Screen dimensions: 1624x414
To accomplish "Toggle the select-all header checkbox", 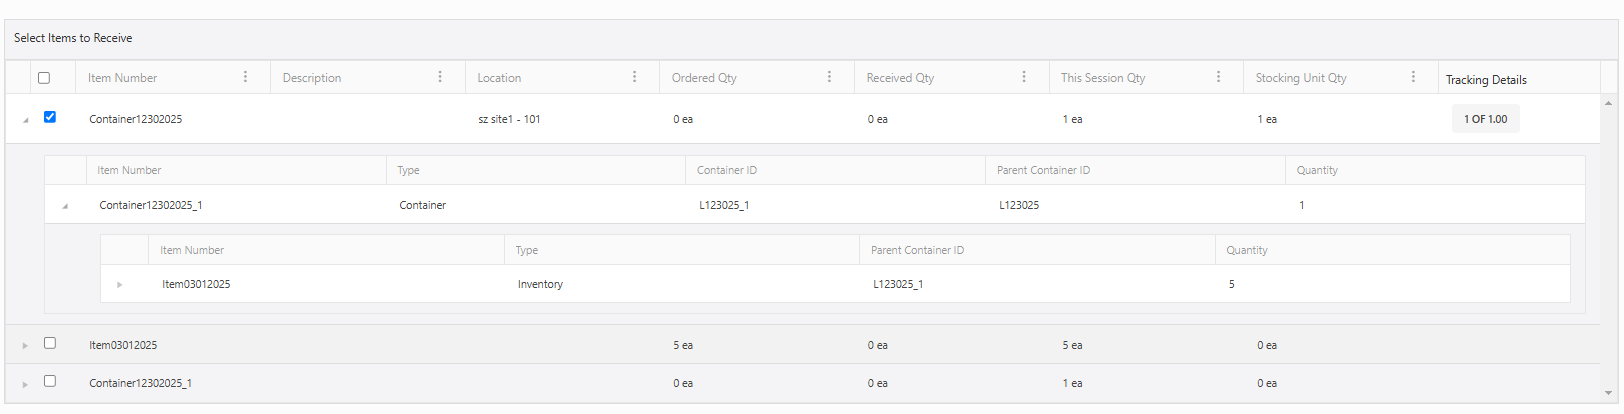I will point(44,78).
